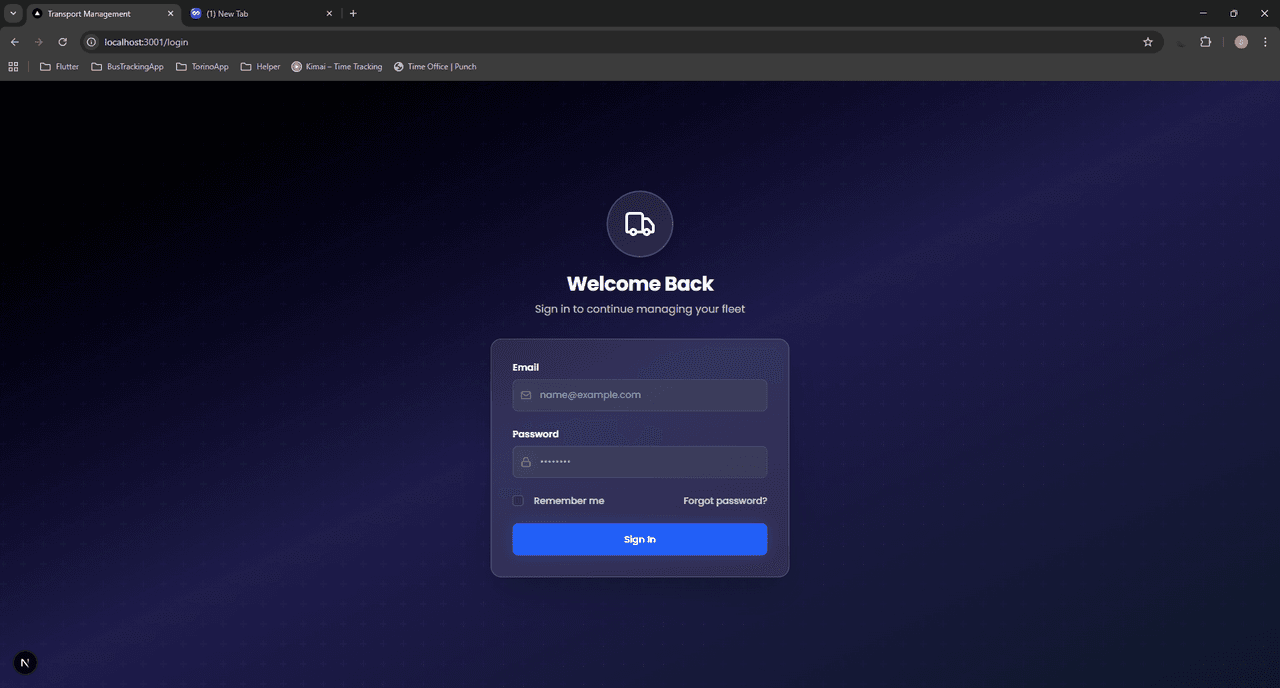Click the envelope icon in the Email field
Viewport: 1280px width, 688px height.
(526, 395)
